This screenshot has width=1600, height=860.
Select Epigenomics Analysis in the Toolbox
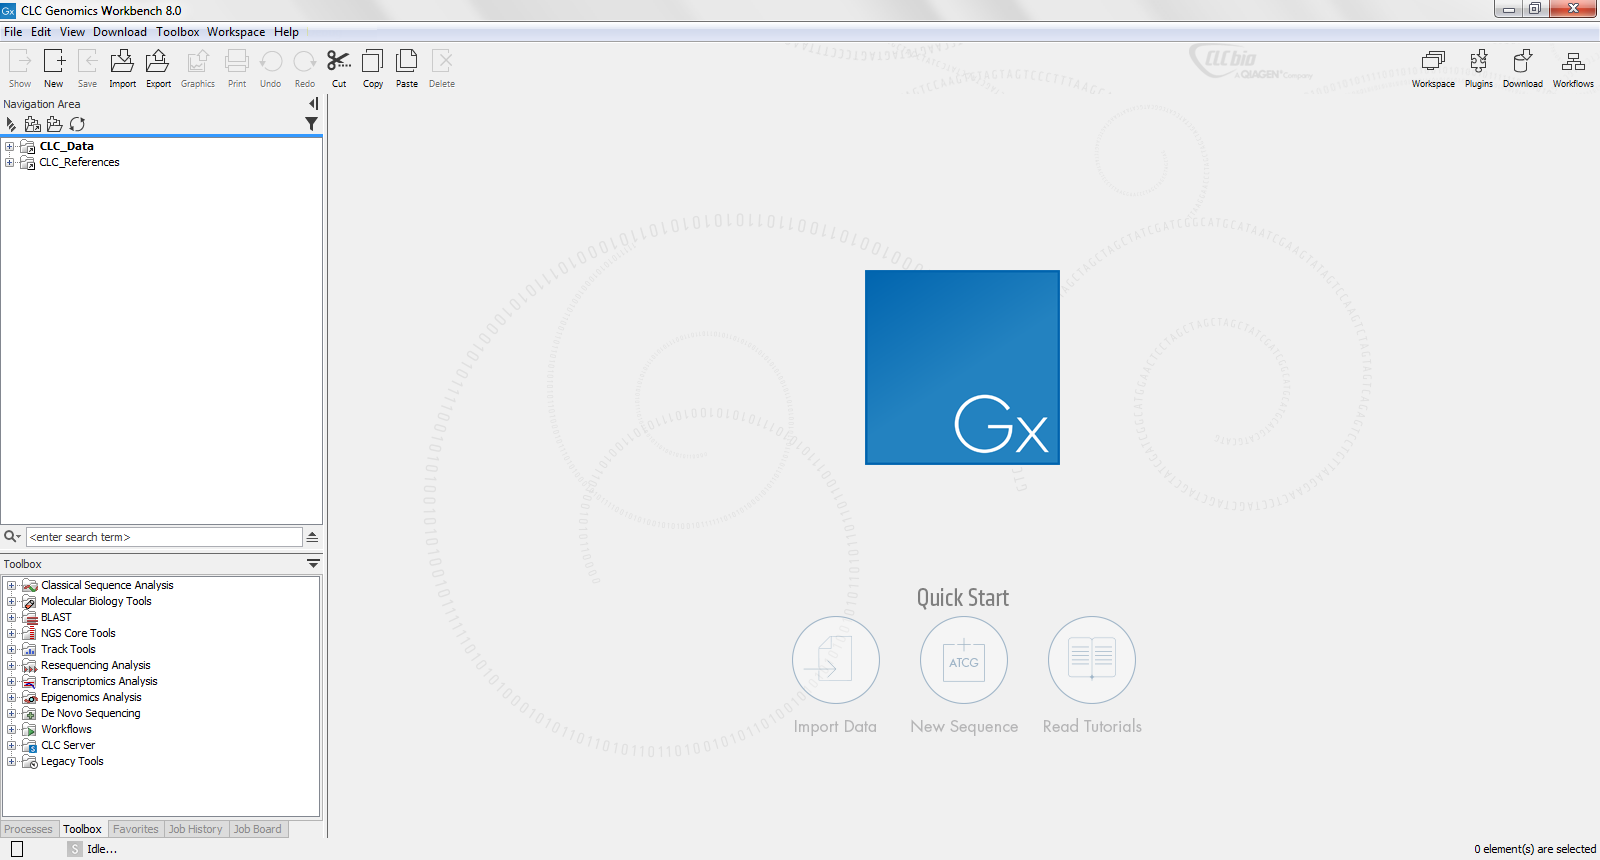(91, 697)
